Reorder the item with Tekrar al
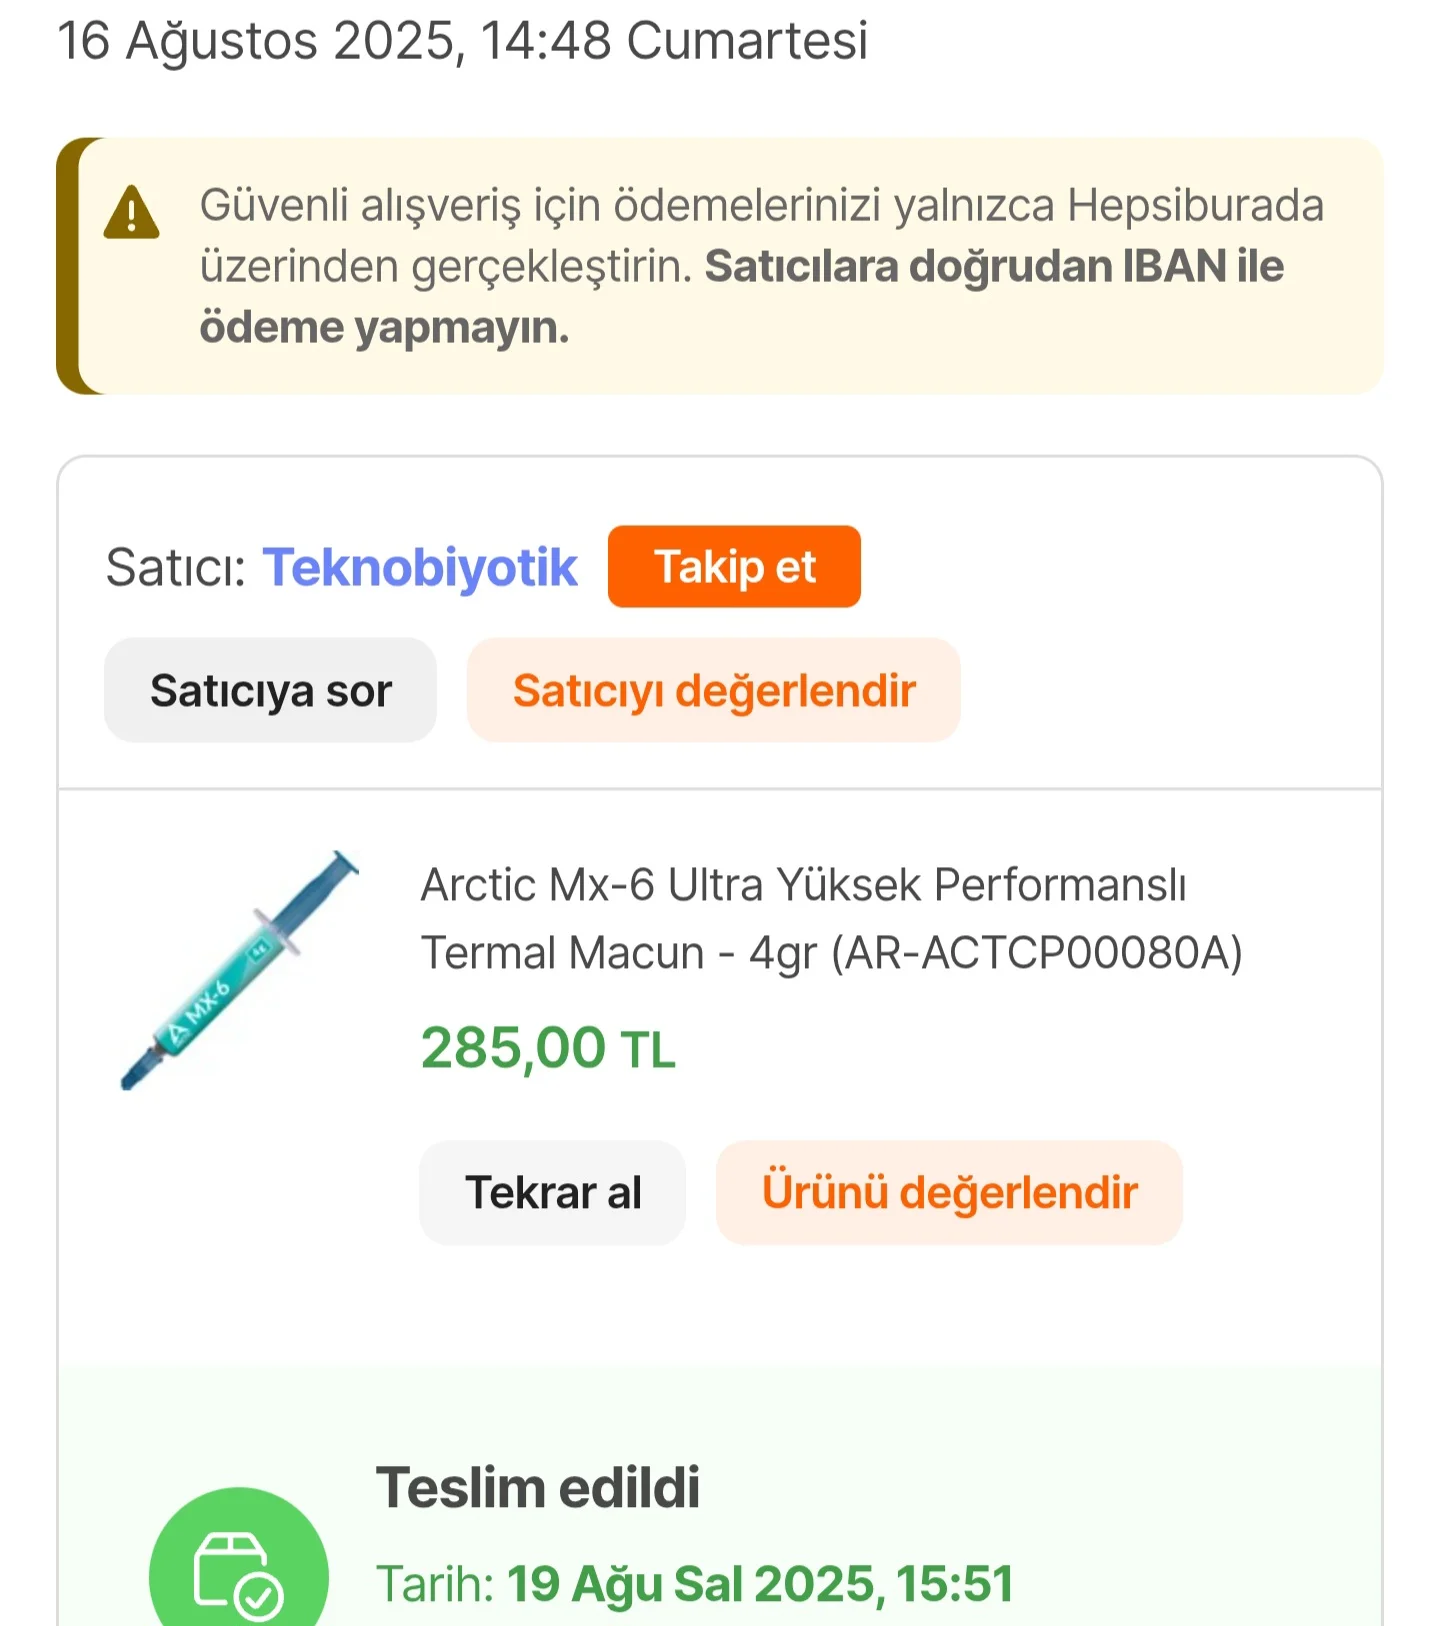 tap(553, 1192)
